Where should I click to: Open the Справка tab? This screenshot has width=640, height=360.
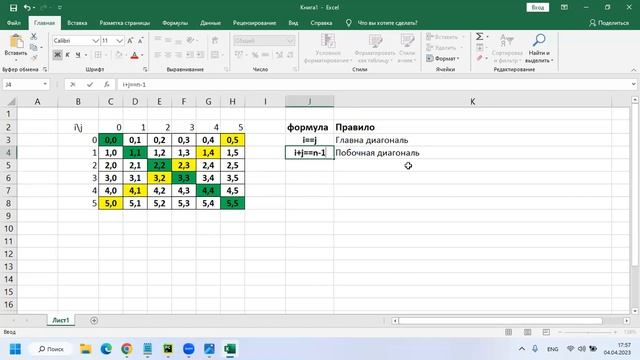321,23
